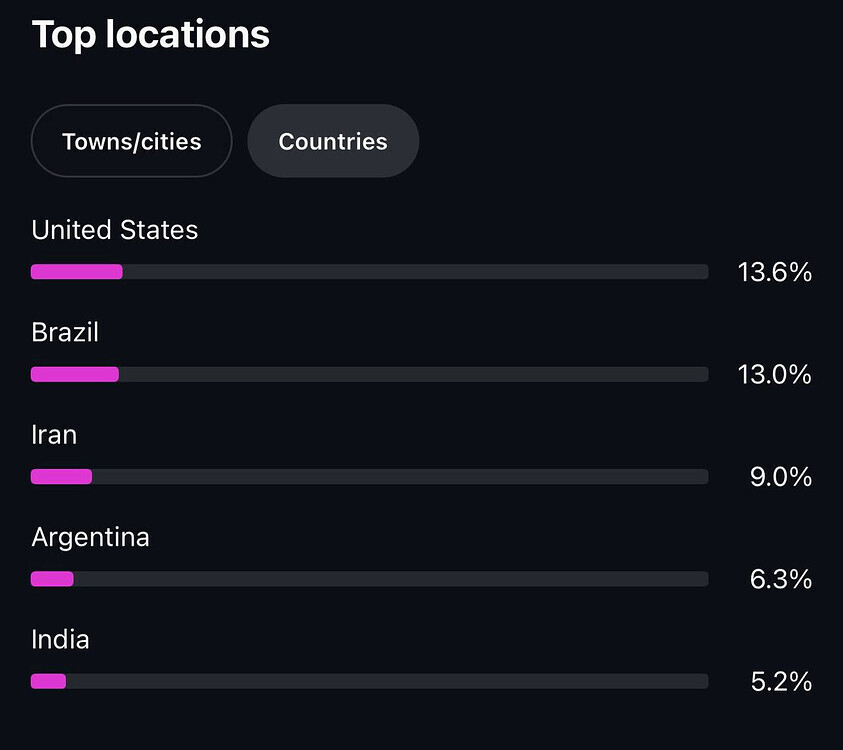Click the pink fill of Argentina bar
Screen dimensions: 843x750
pyautogui.click(x=52, y=579)
